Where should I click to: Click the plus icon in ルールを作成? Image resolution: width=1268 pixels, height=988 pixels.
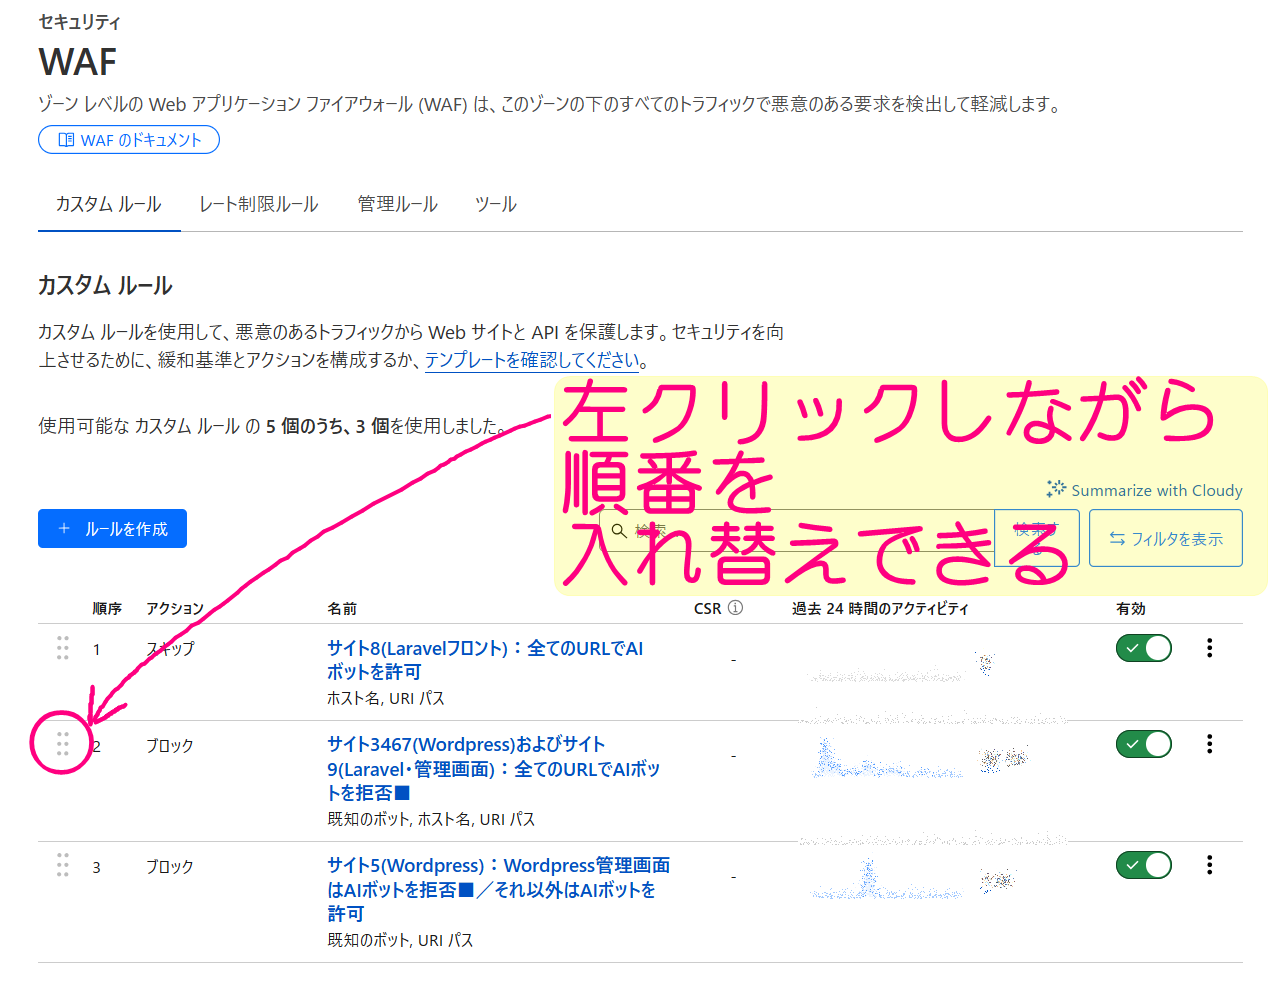coord(64,528)
